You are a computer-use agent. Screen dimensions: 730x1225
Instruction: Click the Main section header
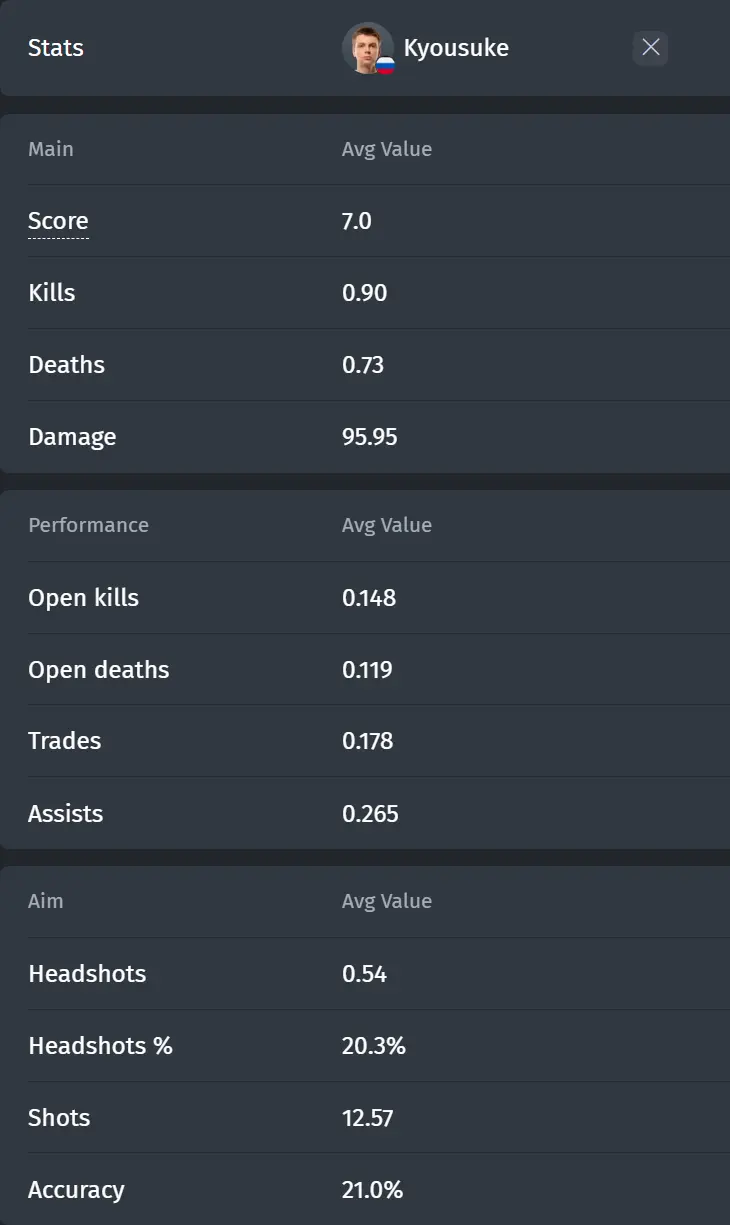tap(51, 149)
